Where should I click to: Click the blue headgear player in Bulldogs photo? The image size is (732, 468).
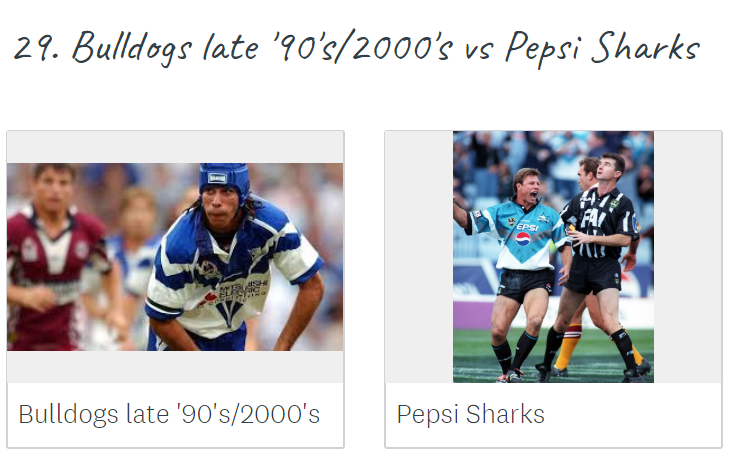233,257
